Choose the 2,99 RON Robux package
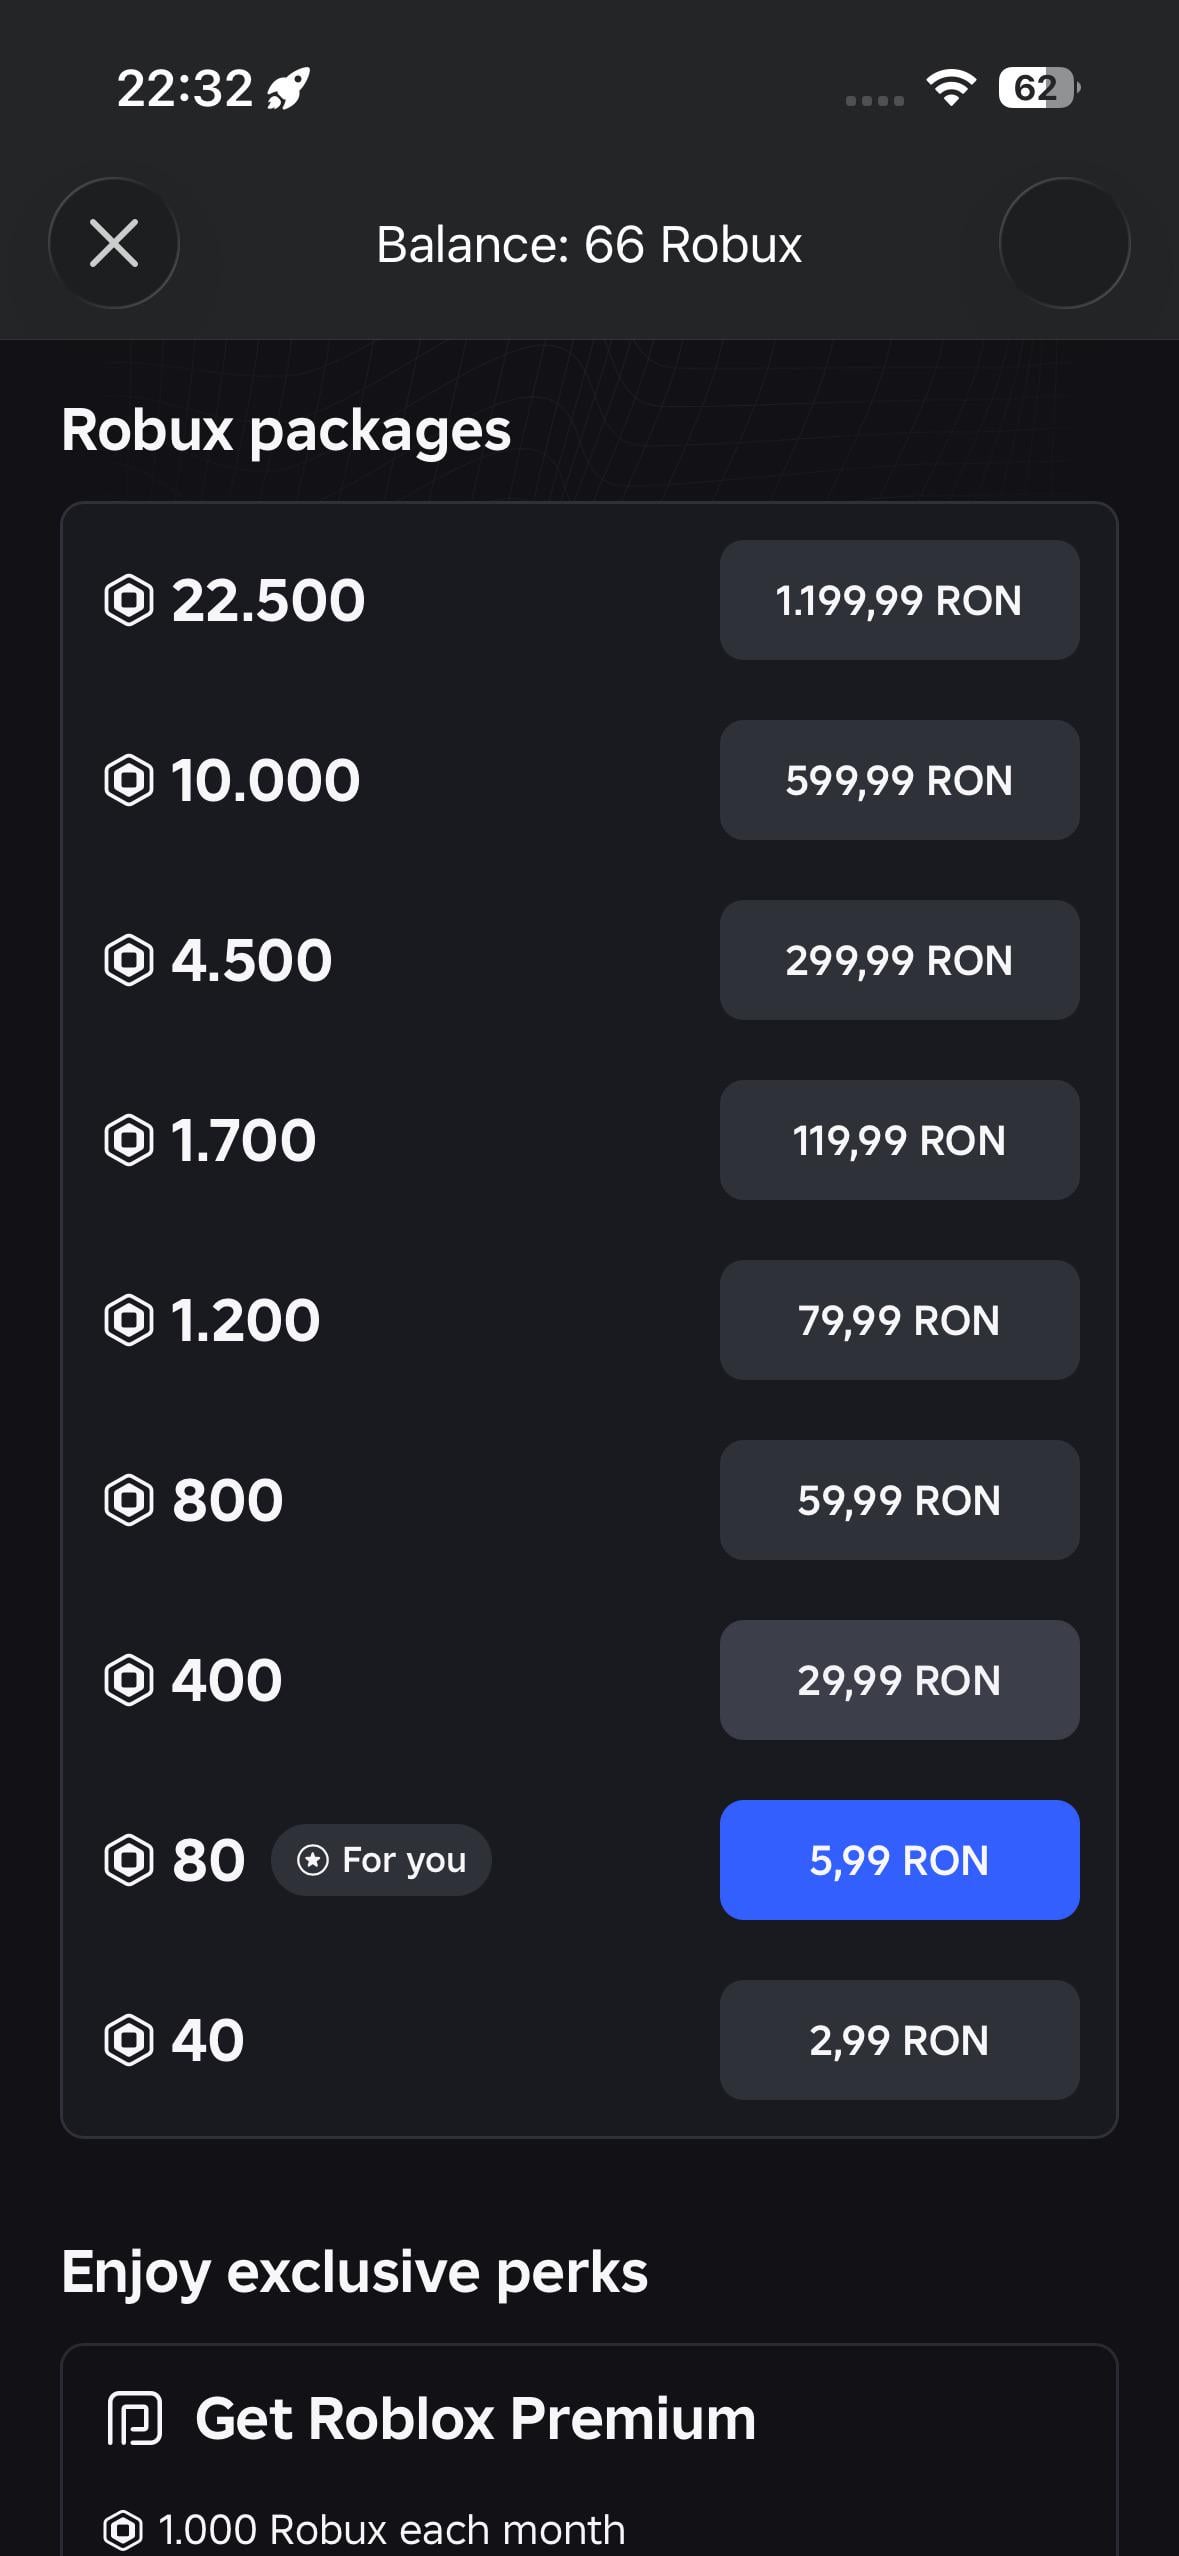The image size is (1179, 2556). [x=899, y=2040]
